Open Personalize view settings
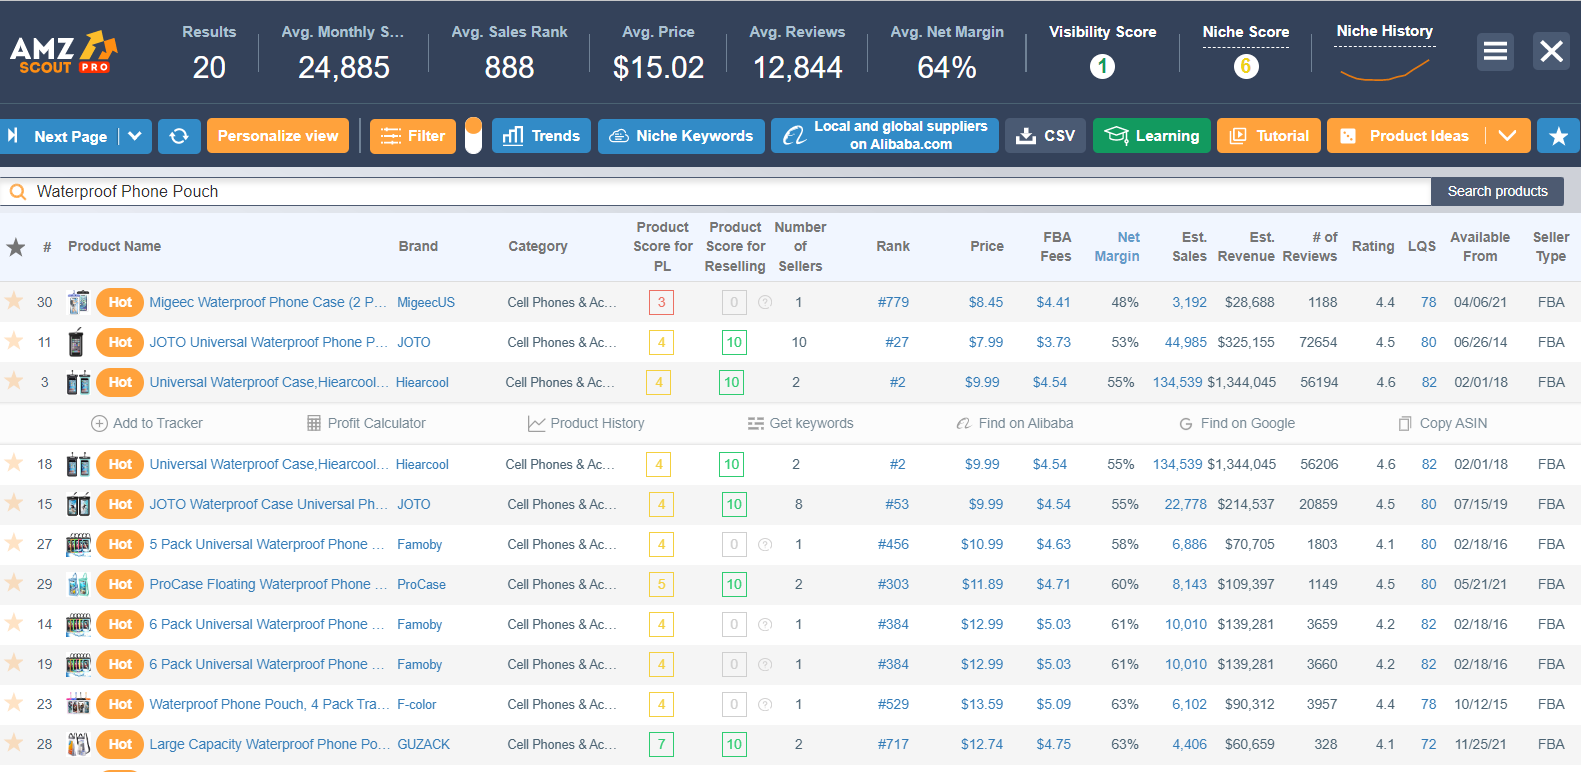 (x=278, y=136)
